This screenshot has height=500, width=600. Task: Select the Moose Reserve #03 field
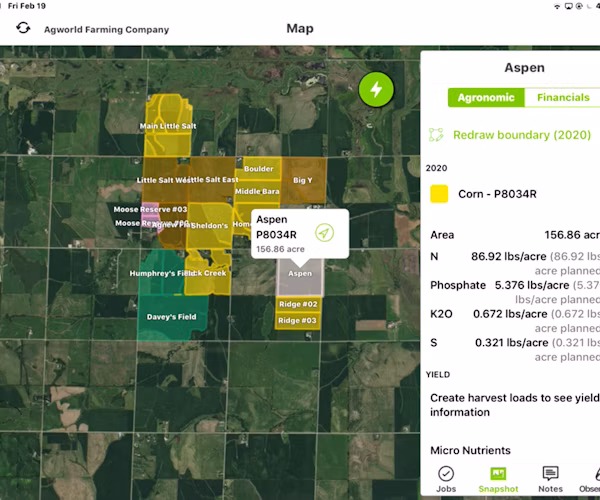(150, 209)
